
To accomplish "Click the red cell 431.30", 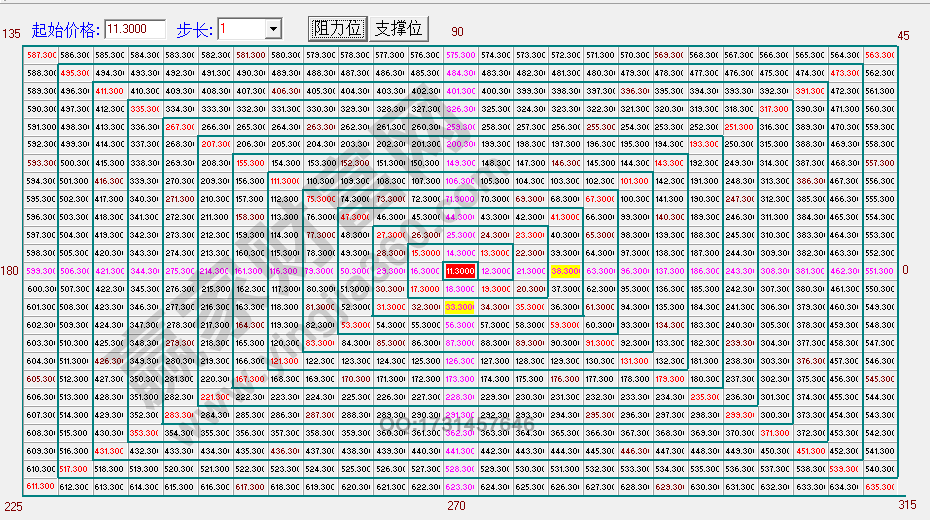I will pyautogui.click(x=110, y=451).
